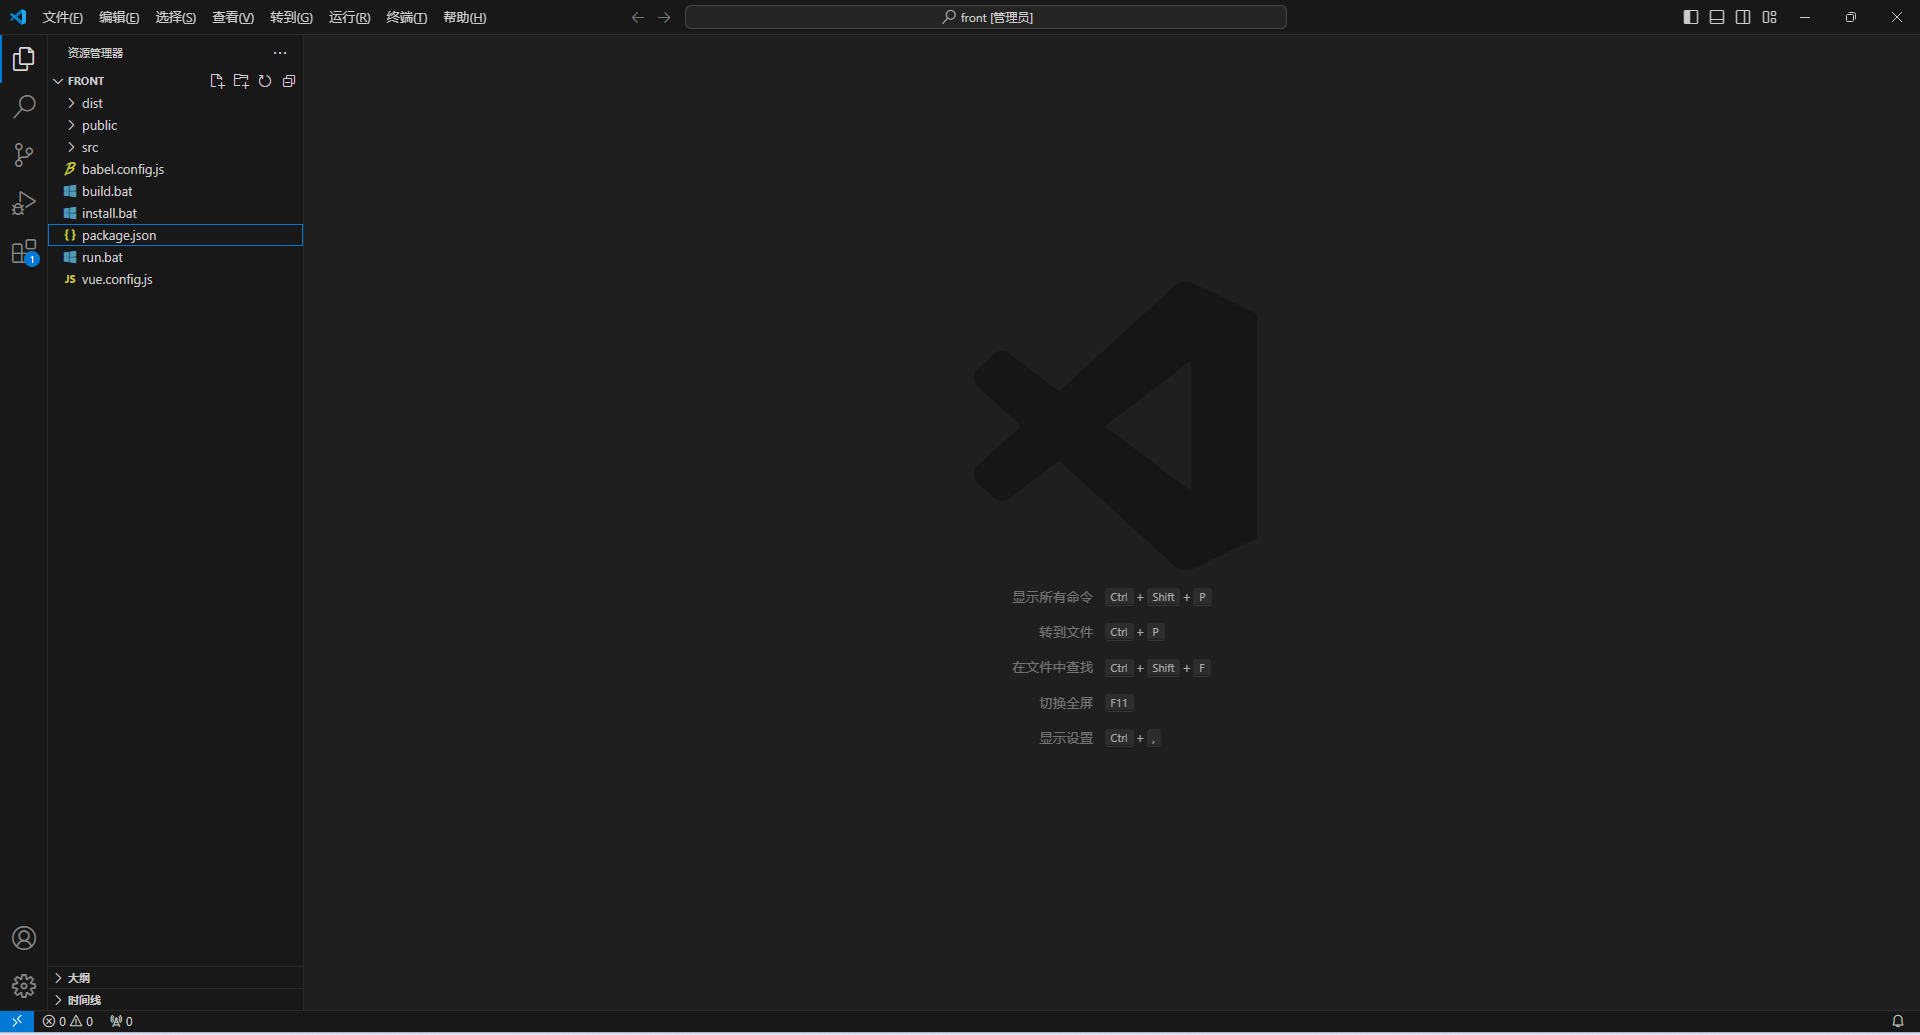
Task: Open build.bat file
Action: tap(175, 191)
